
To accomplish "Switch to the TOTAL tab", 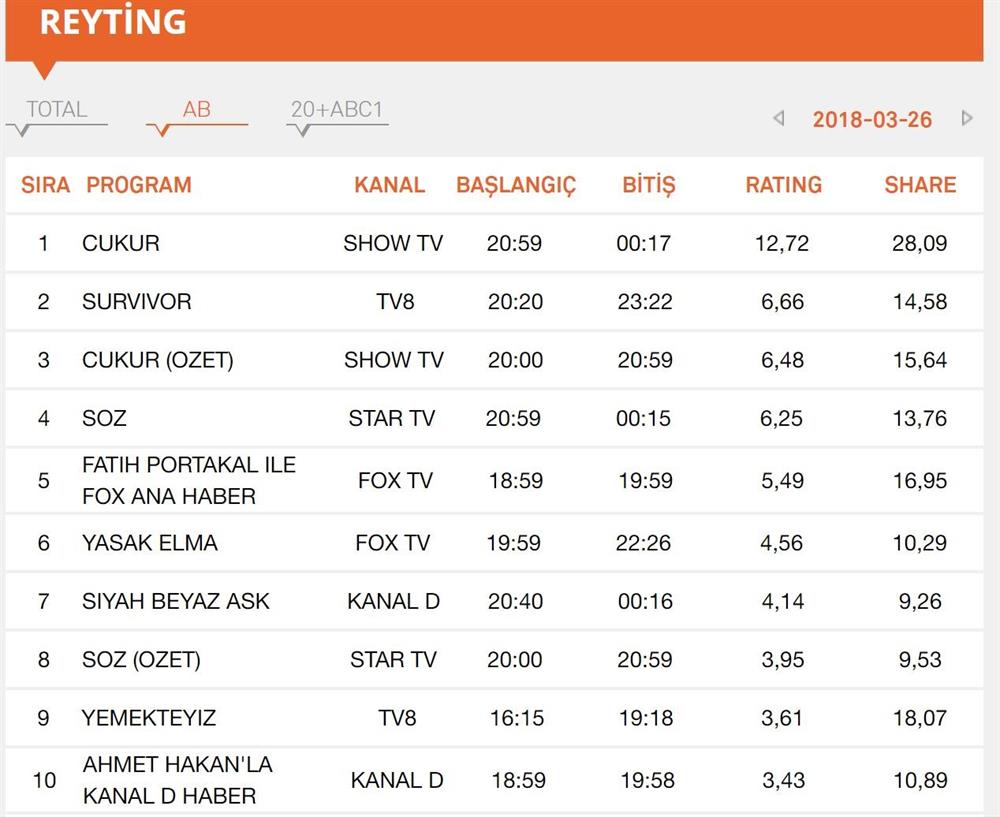I will click(57, 110).
